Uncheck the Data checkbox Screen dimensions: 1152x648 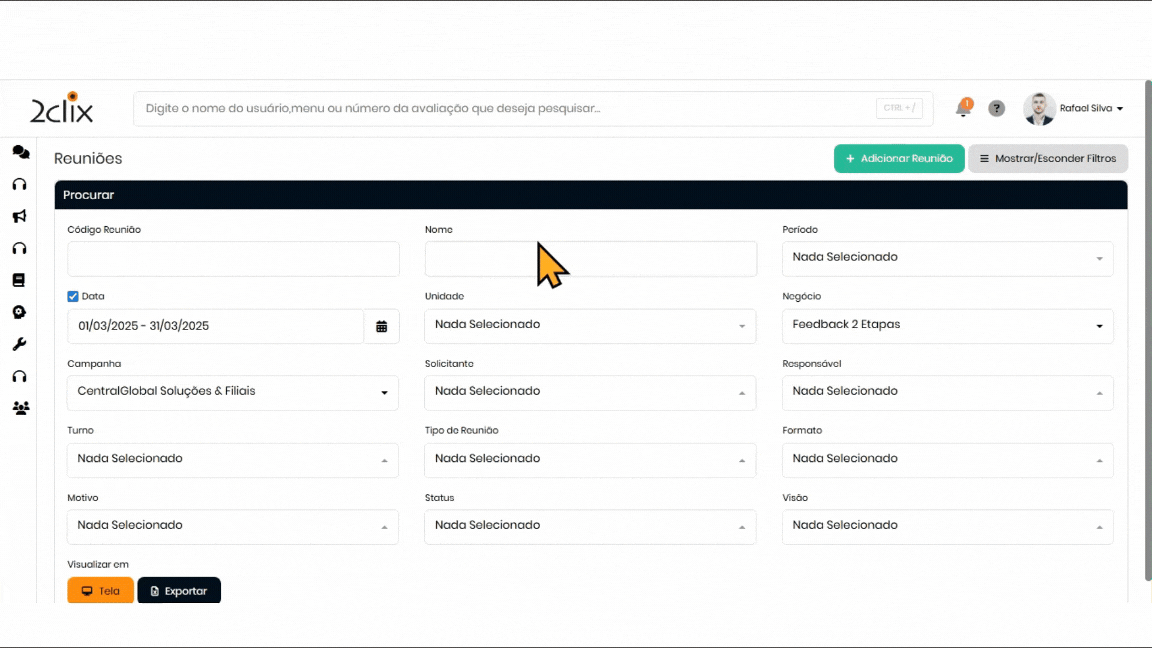click(73, 296)
